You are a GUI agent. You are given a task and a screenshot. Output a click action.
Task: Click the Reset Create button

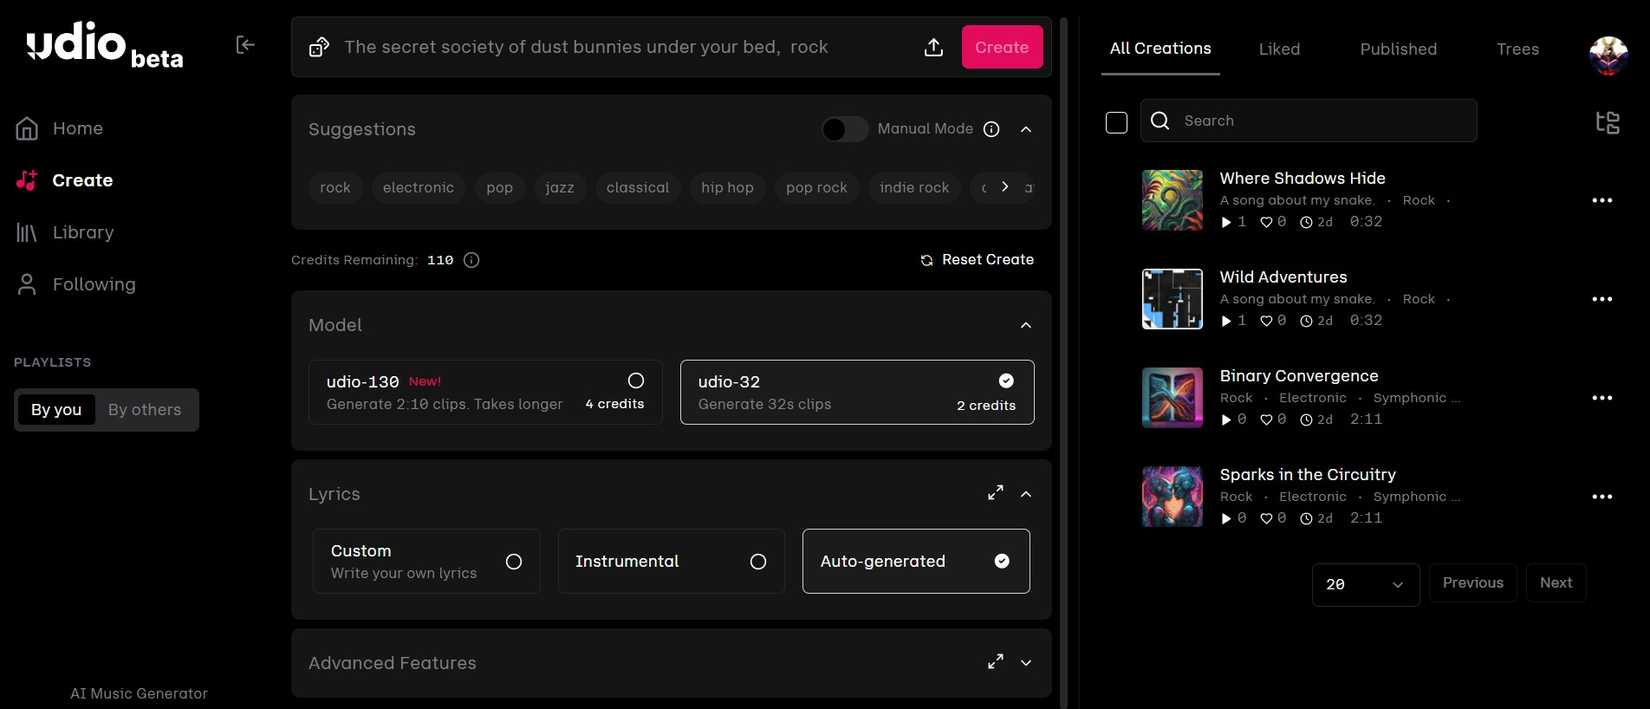click(x=977, y=259)
